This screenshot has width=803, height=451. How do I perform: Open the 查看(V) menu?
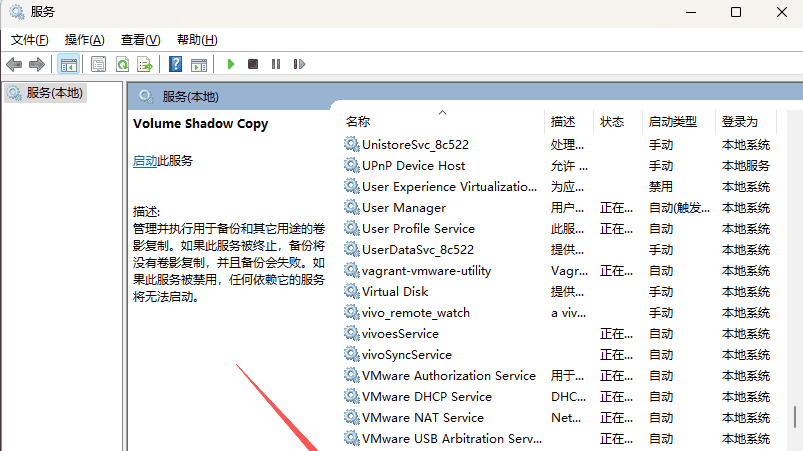(140, 40)
